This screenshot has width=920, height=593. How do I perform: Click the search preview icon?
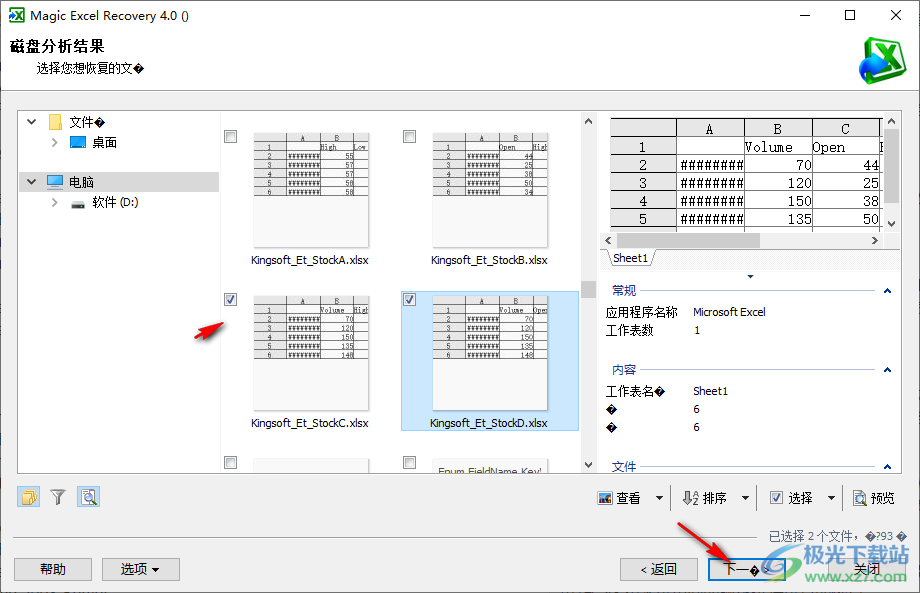[88, 496]
